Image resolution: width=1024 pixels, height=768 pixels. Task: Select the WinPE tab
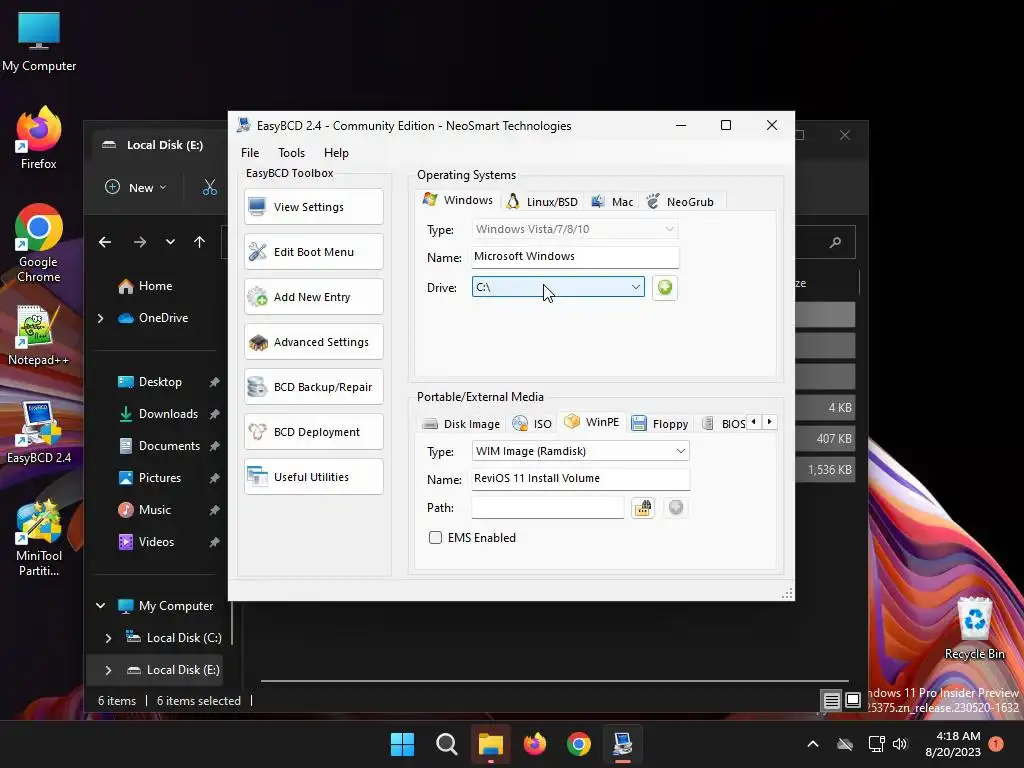coord(592,422)
